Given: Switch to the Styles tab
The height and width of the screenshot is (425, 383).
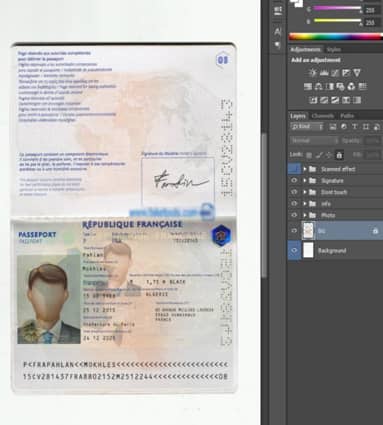Looking at the screenshot, I should coord(333,50).
